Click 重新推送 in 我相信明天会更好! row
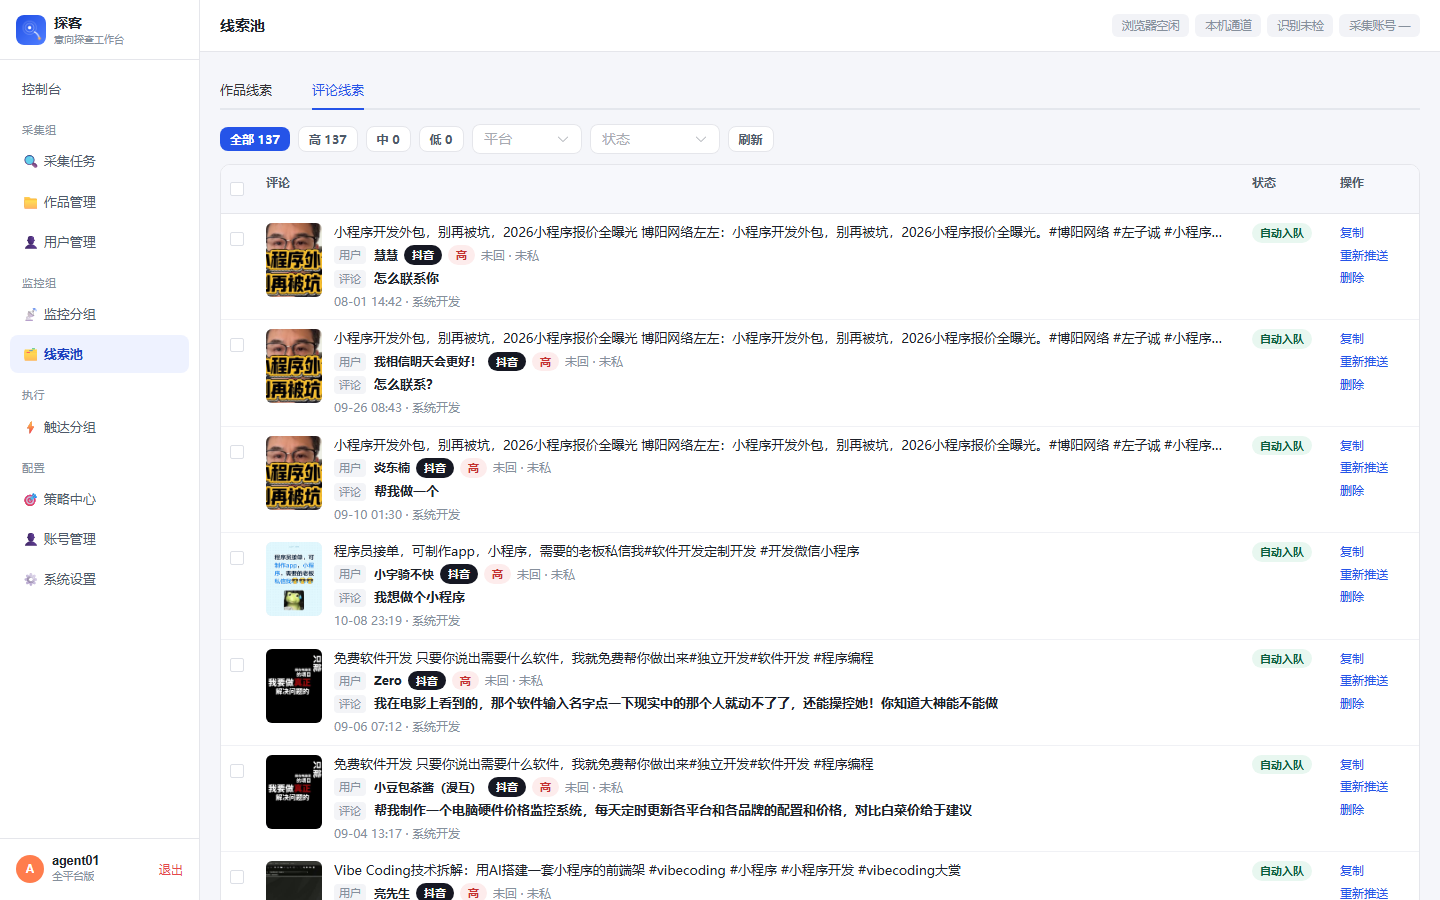The width and height of the screenshot is (1440, 900). click(1364, 362)
